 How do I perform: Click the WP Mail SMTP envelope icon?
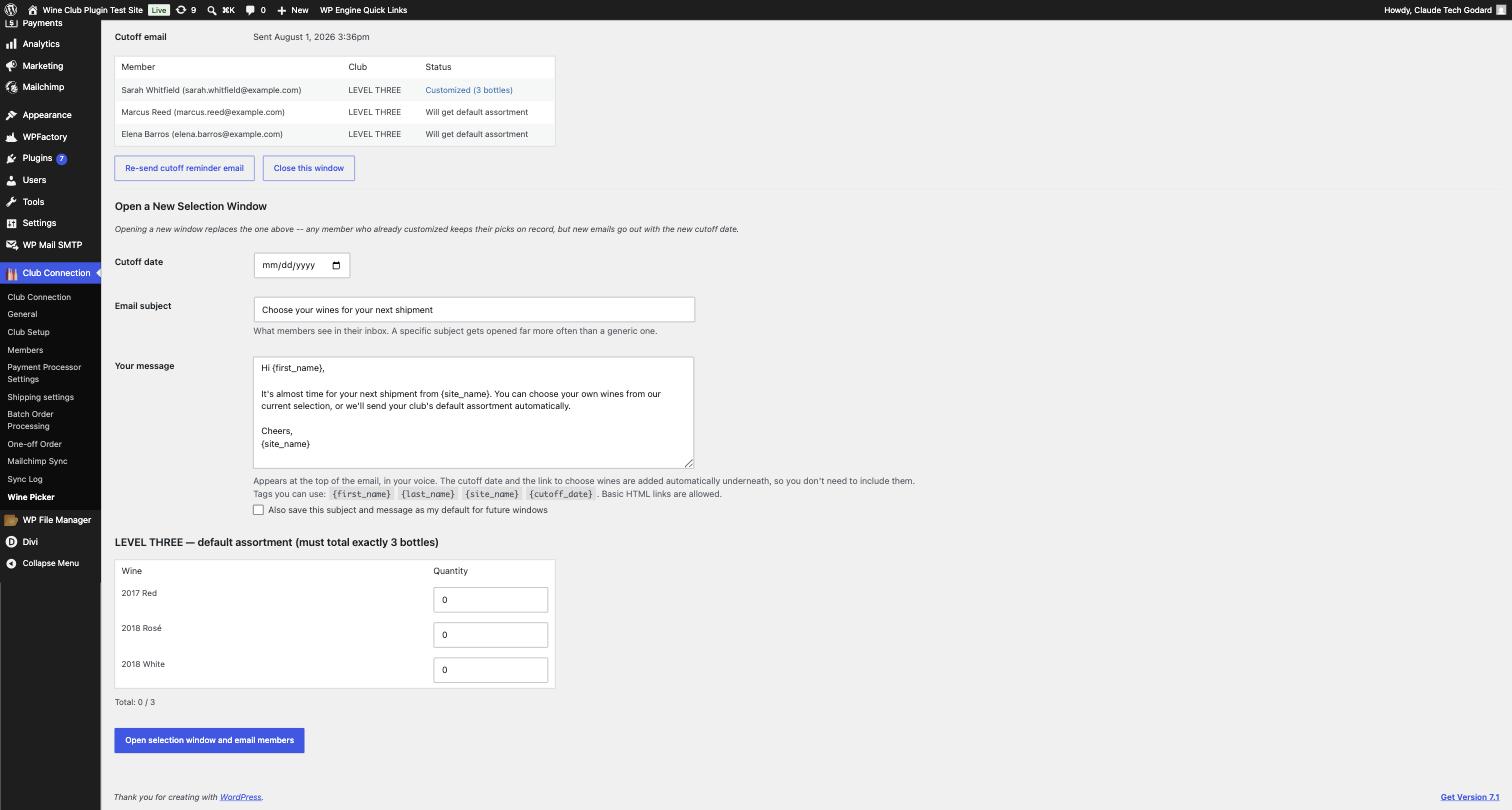(11, 245)
